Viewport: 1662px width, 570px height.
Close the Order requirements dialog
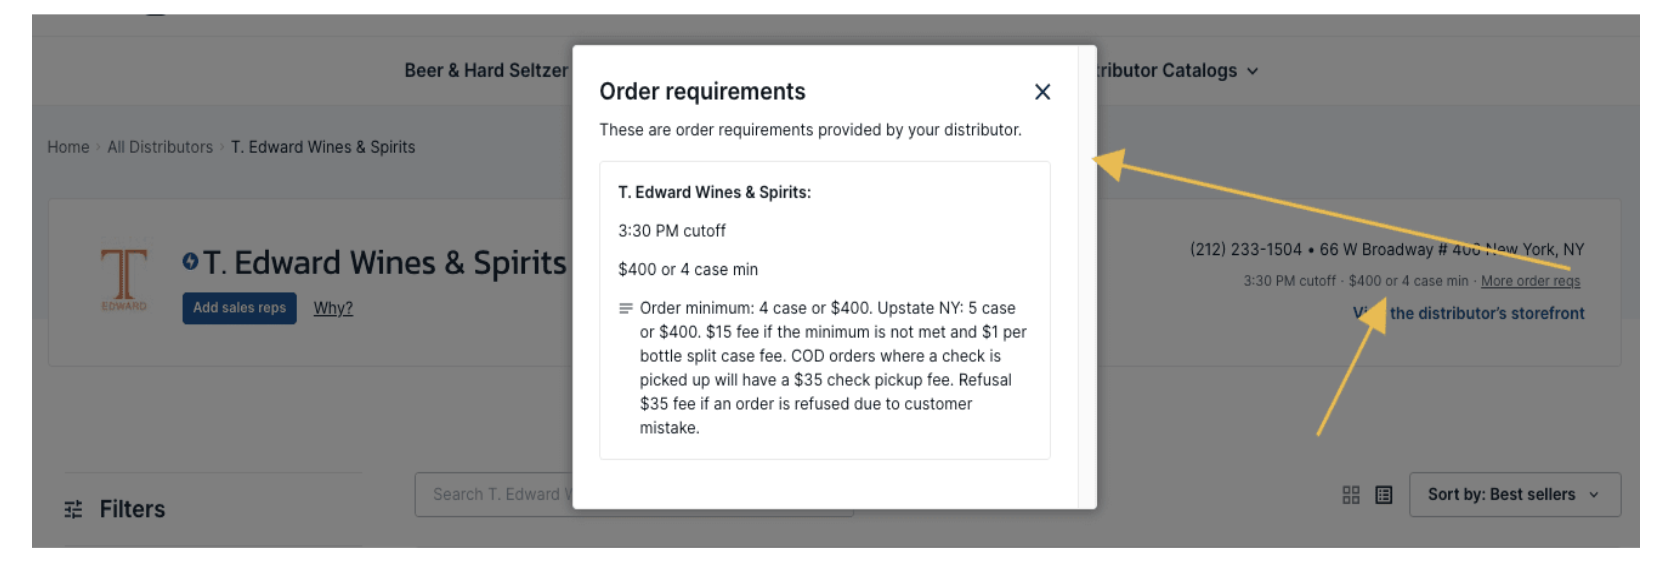pos(1042,92)
